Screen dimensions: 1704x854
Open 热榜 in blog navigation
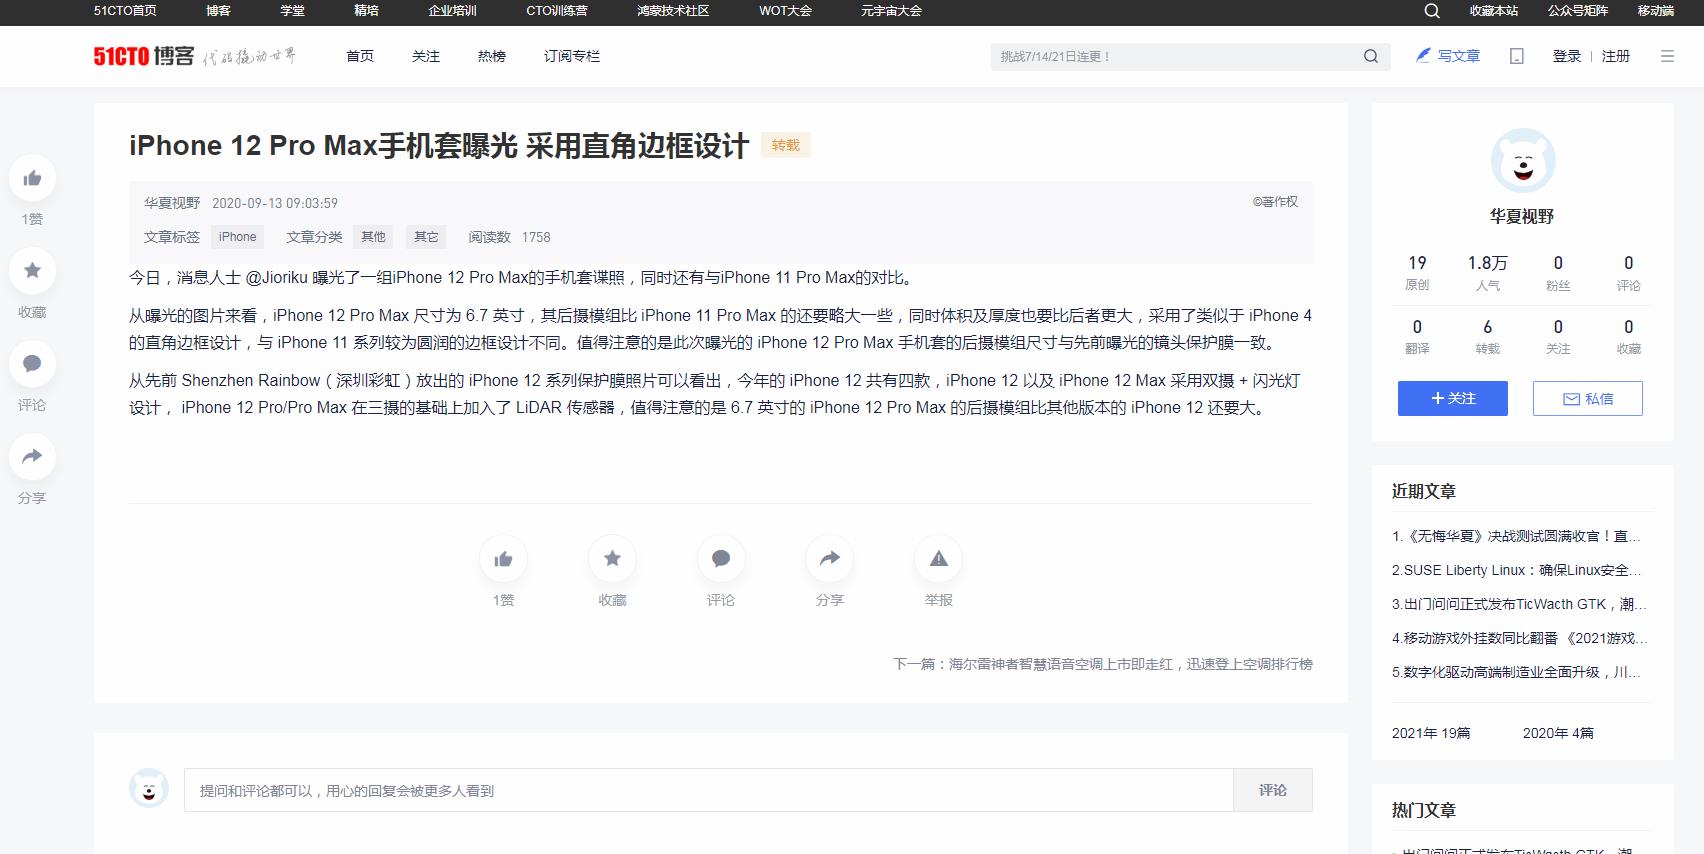click(x=492, y=56)
